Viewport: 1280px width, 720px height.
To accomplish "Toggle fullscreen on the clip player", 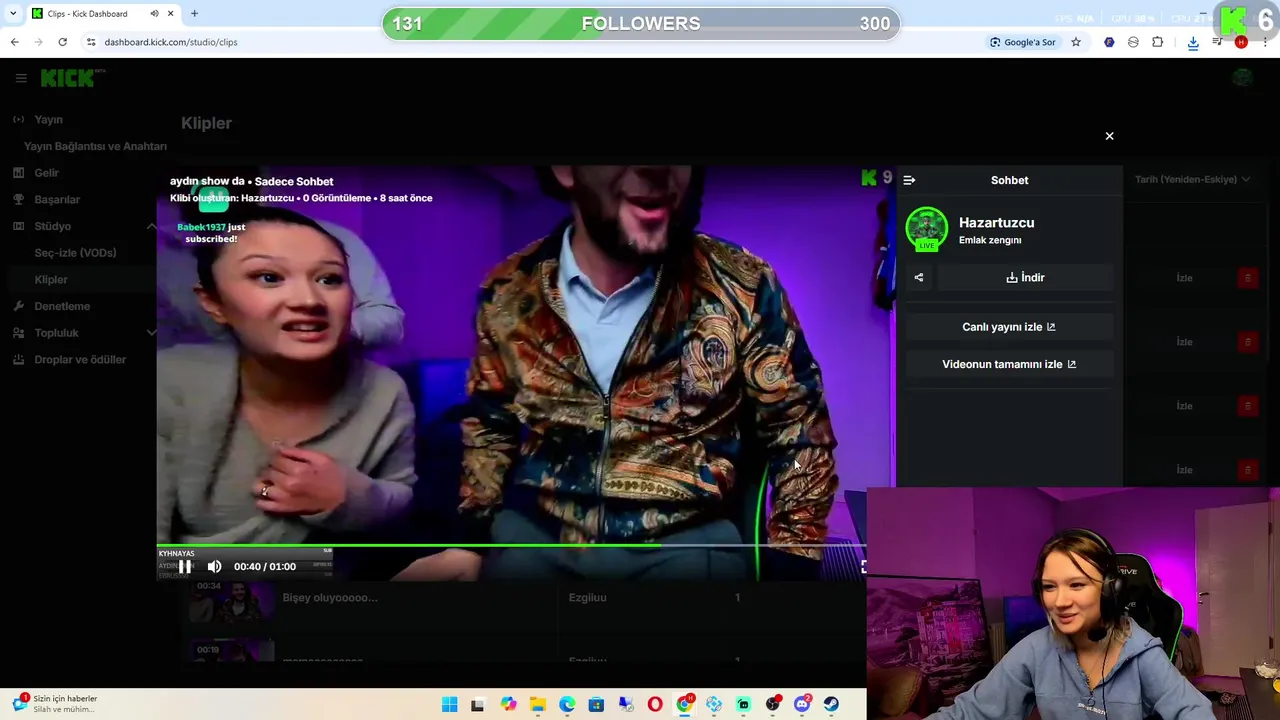I will 863,566.
